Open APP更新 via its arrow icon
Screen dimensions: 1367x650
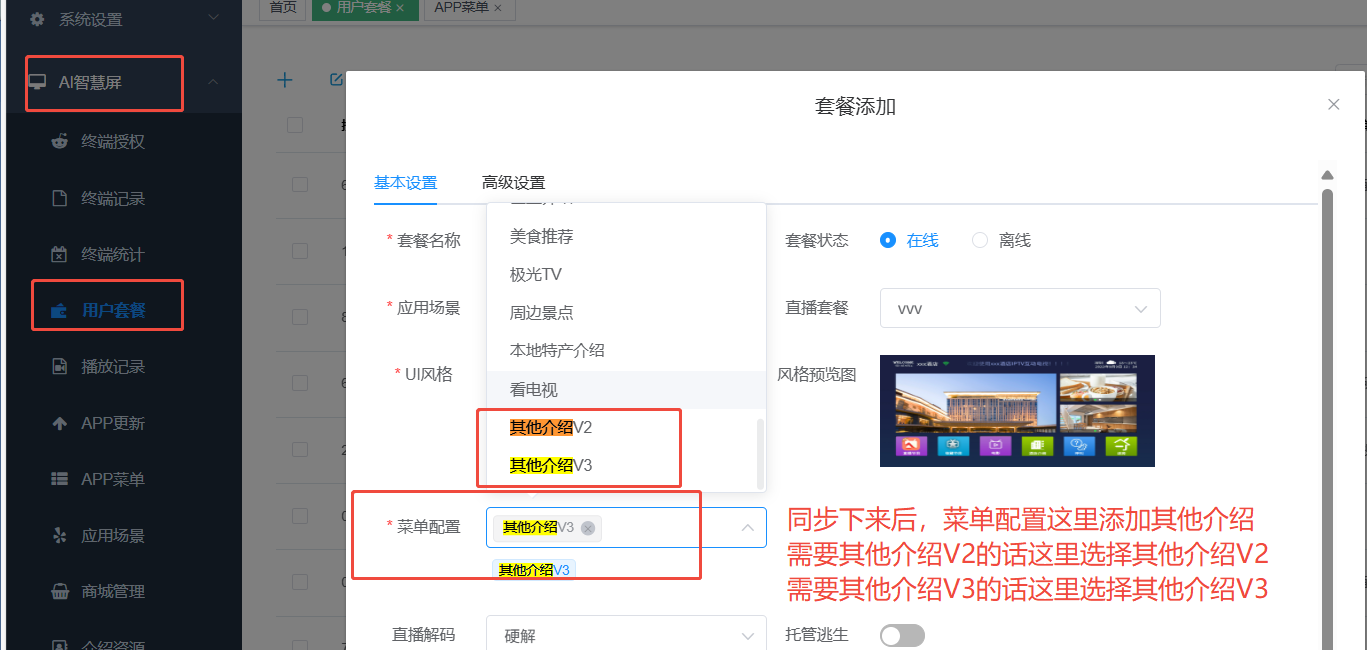[59, 423]
